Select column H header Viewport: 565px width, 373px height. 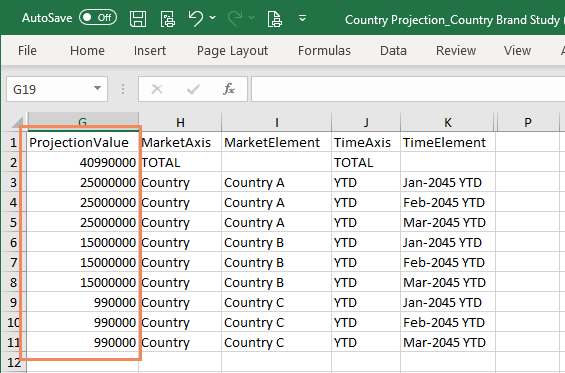coord(180,122)
